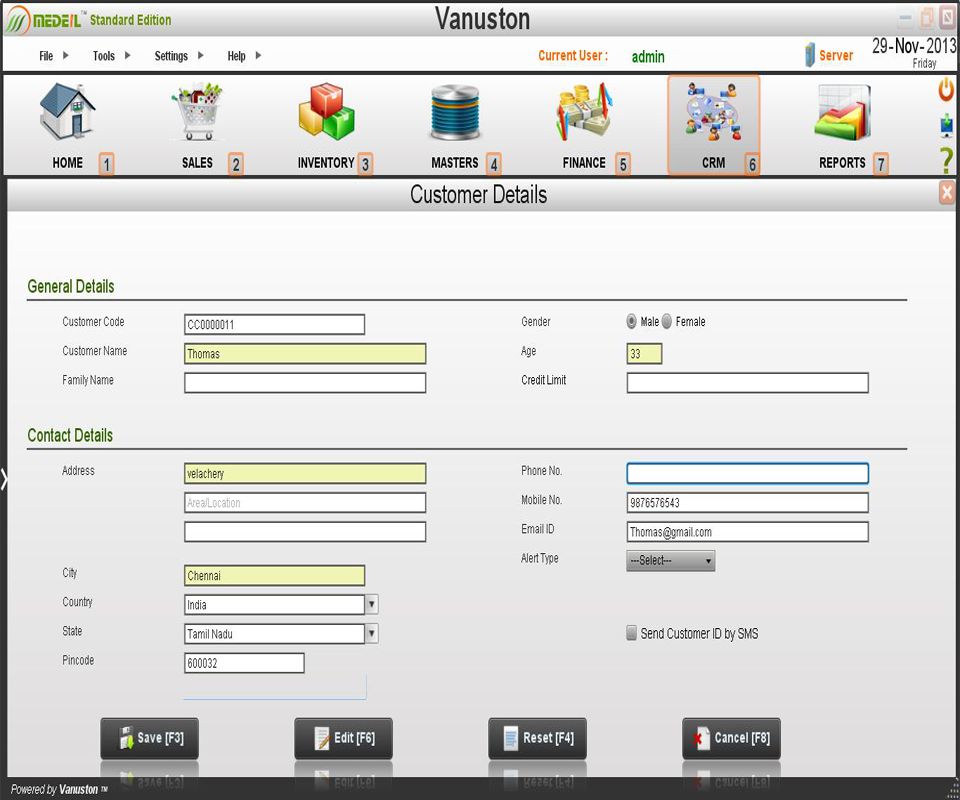Close the Customer Details panel
The height and width of the screenshot is (800, 960).
coord(947,193)
